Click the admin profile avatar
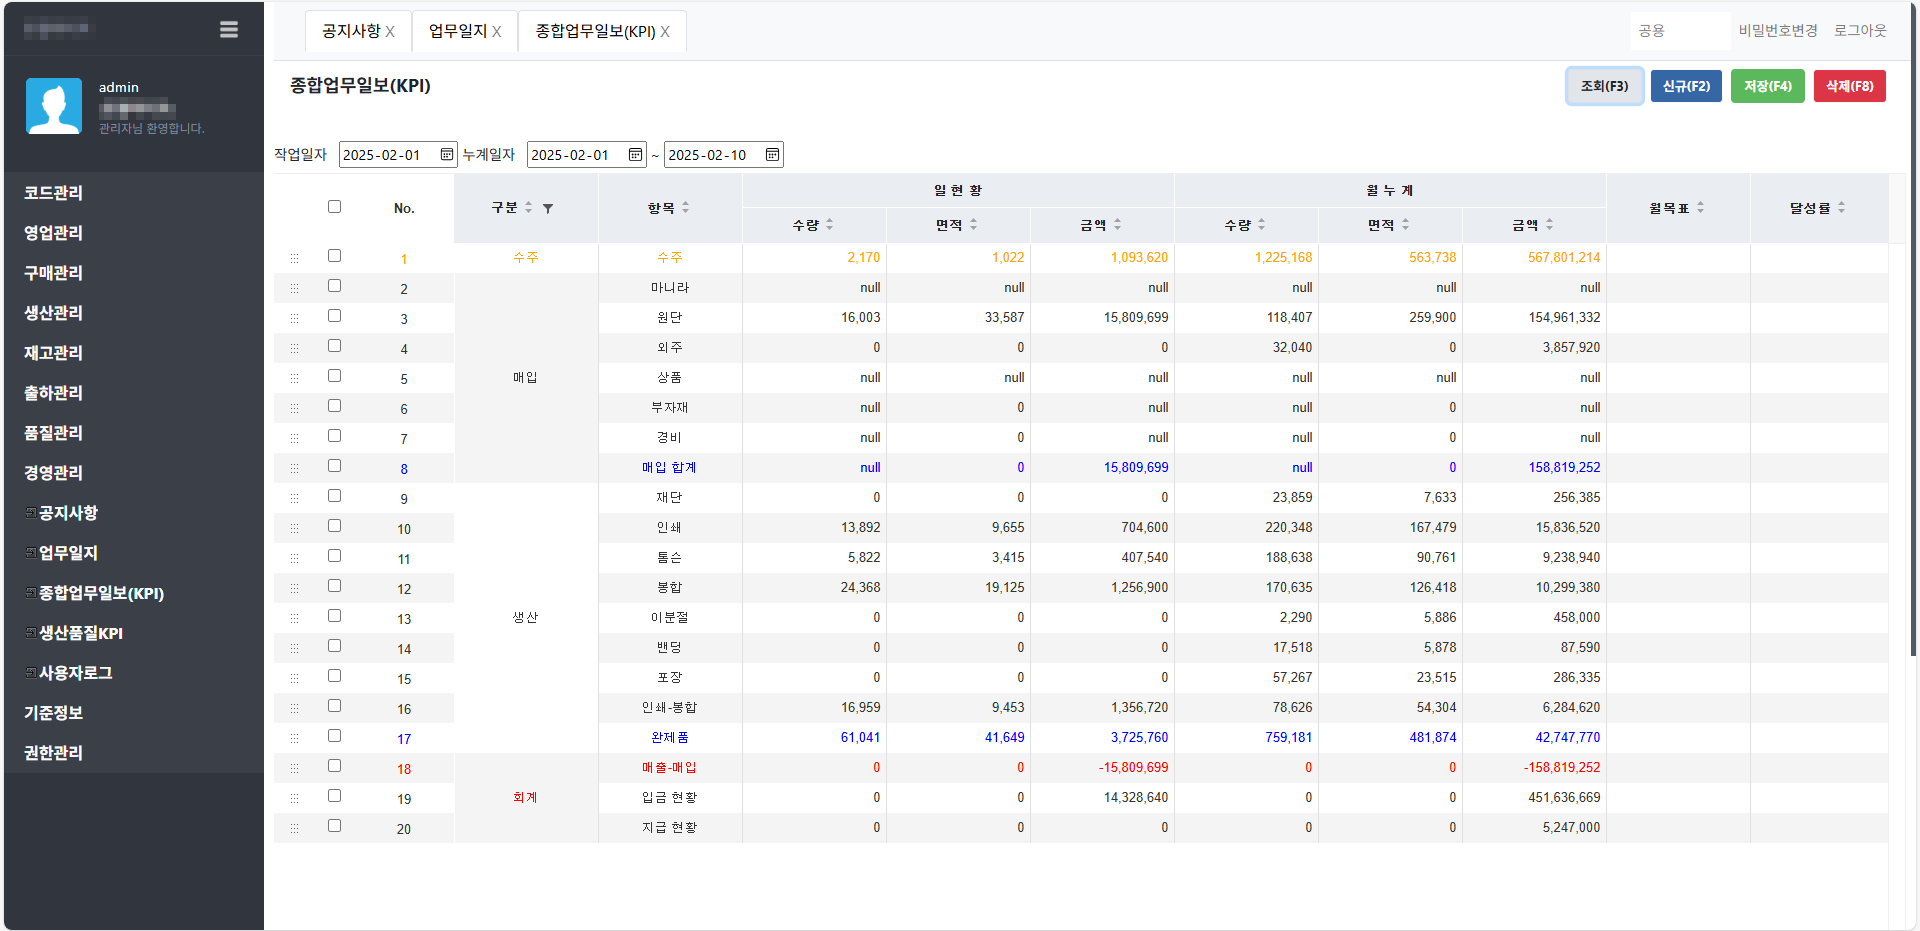 (54, 106)
